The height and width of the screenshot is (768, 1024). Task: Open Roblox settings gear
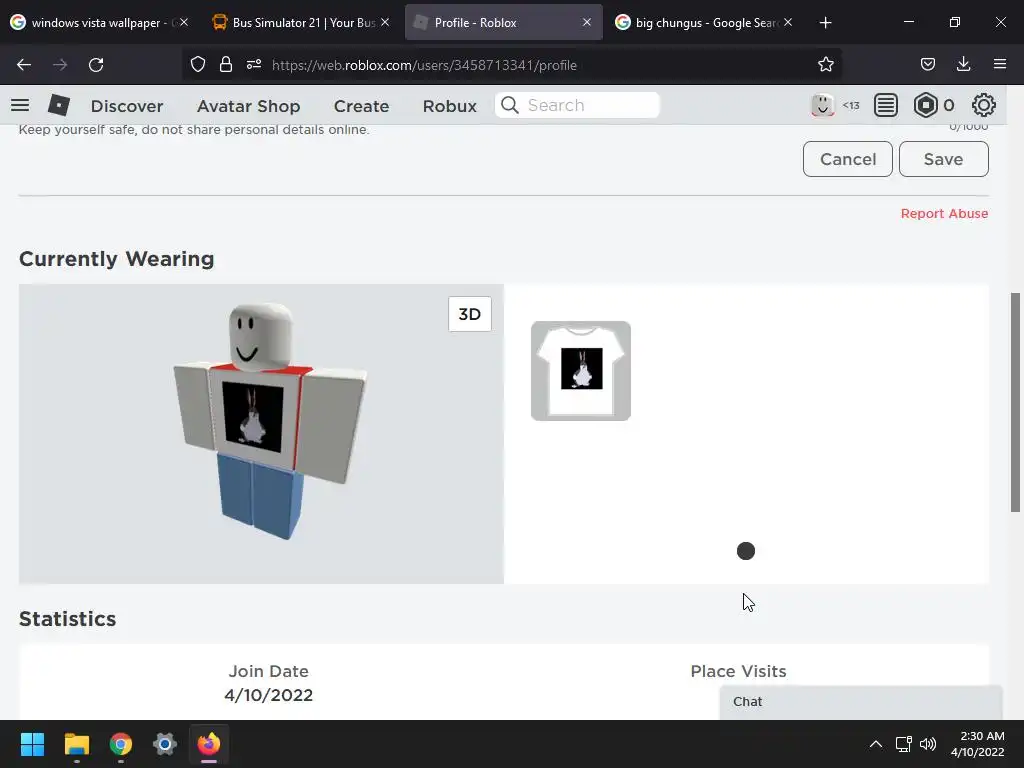pos(984,105)
